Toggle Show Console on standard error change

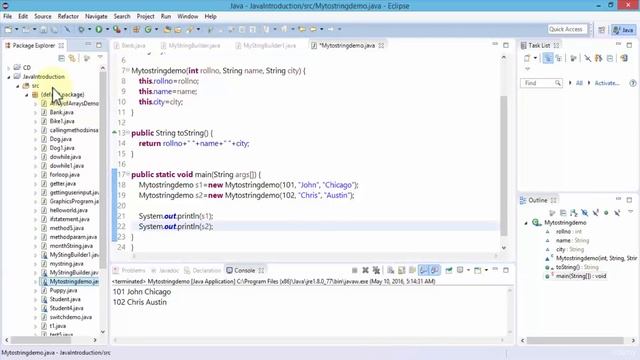[x=435, y=270]
